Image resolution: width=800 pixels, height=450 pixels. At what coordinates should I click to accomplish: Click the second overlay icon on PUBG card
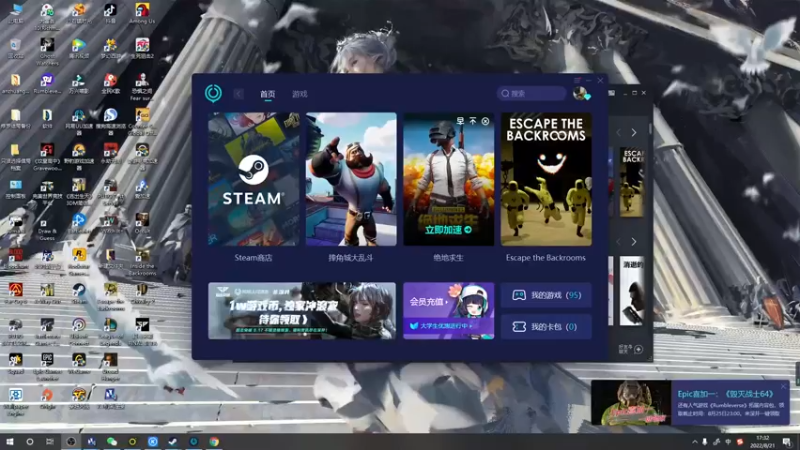tap(473, 121)
